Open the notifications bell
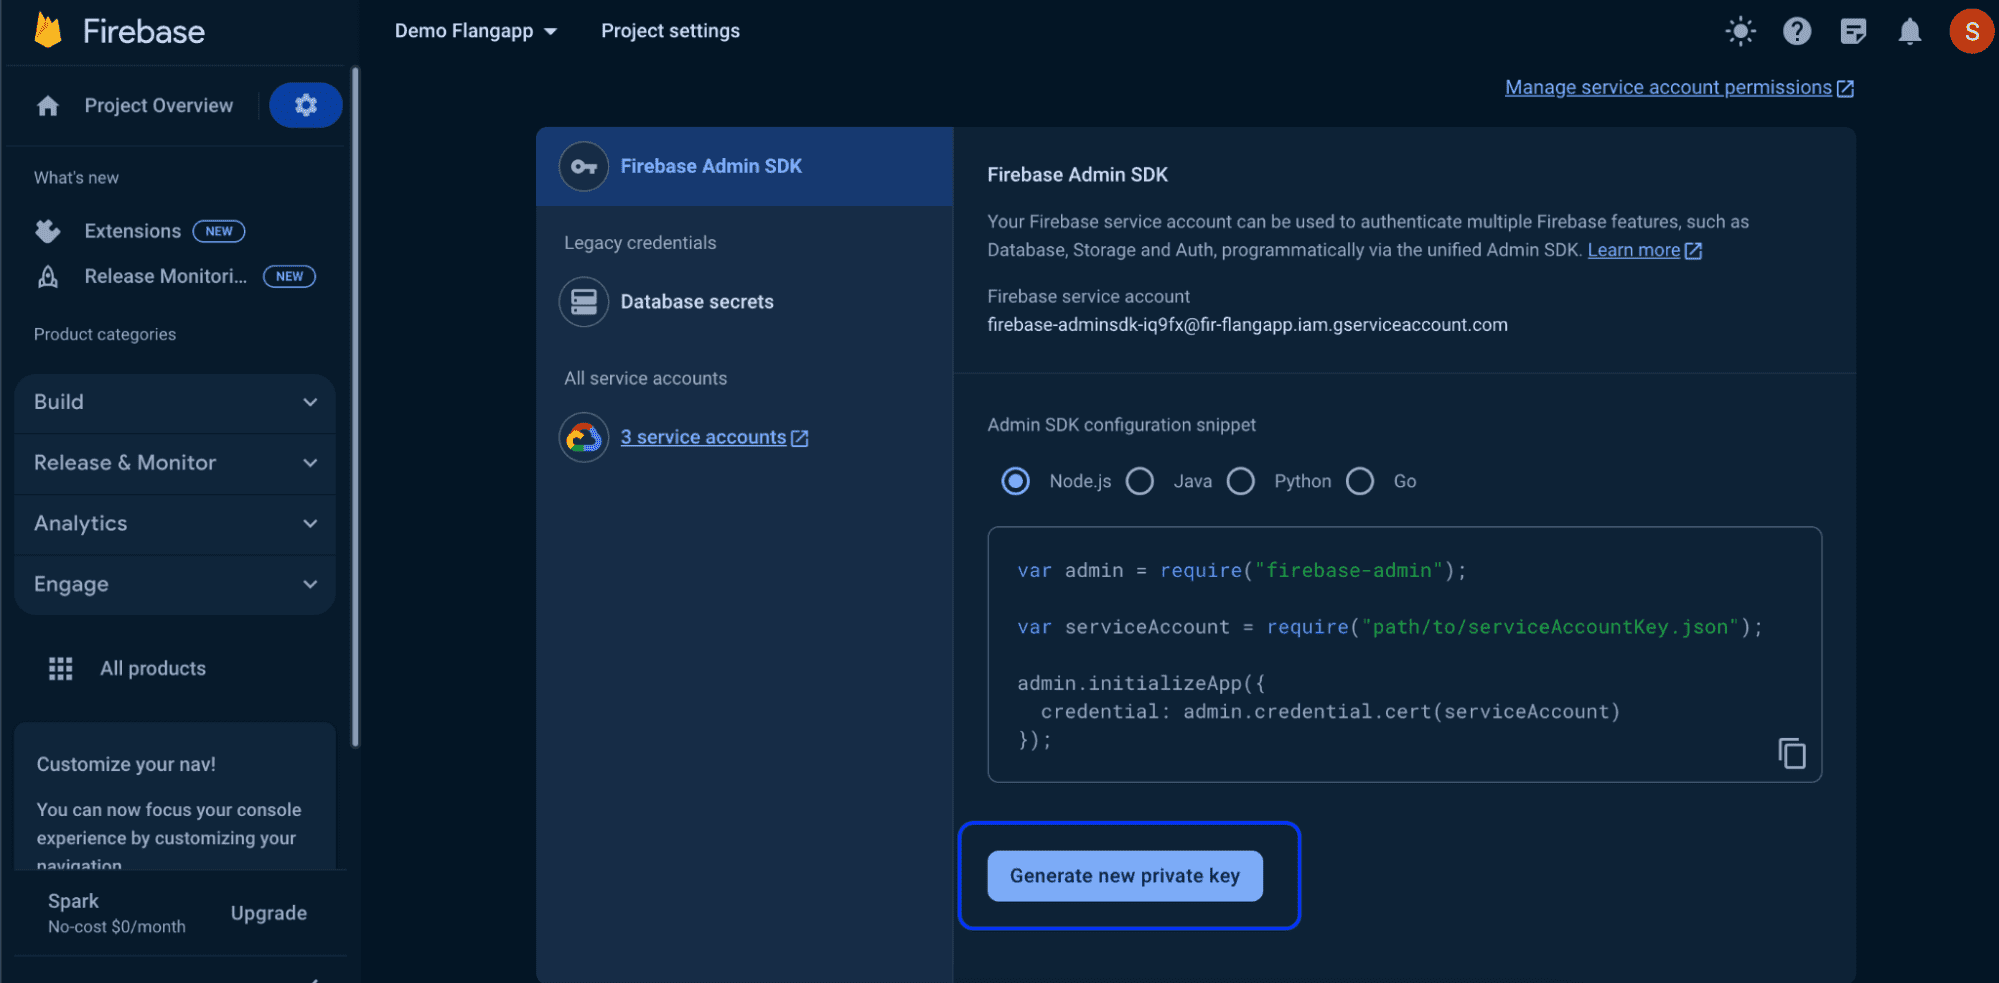Screen dimensions: 1999x983 1909,31
